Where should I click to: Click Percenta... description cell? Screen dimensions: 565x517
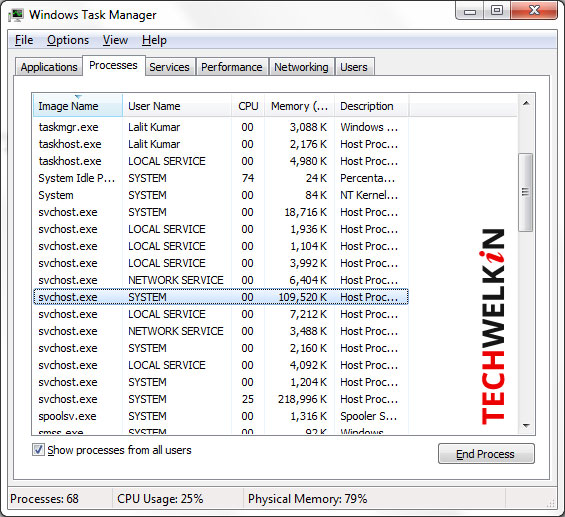point(368,178)
